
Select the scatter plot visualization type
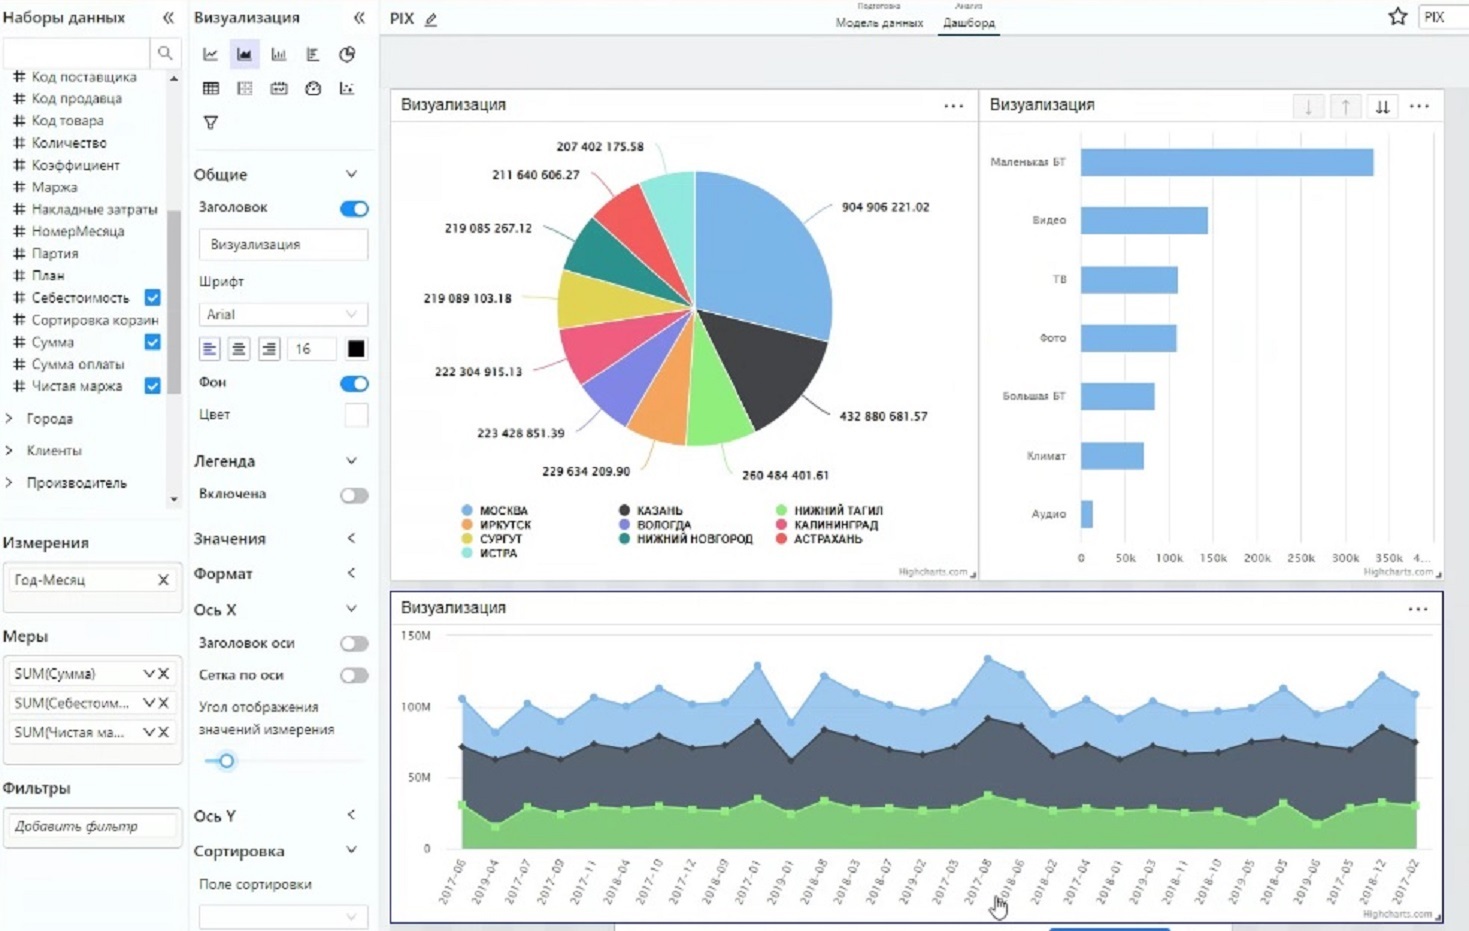[347, 88]
